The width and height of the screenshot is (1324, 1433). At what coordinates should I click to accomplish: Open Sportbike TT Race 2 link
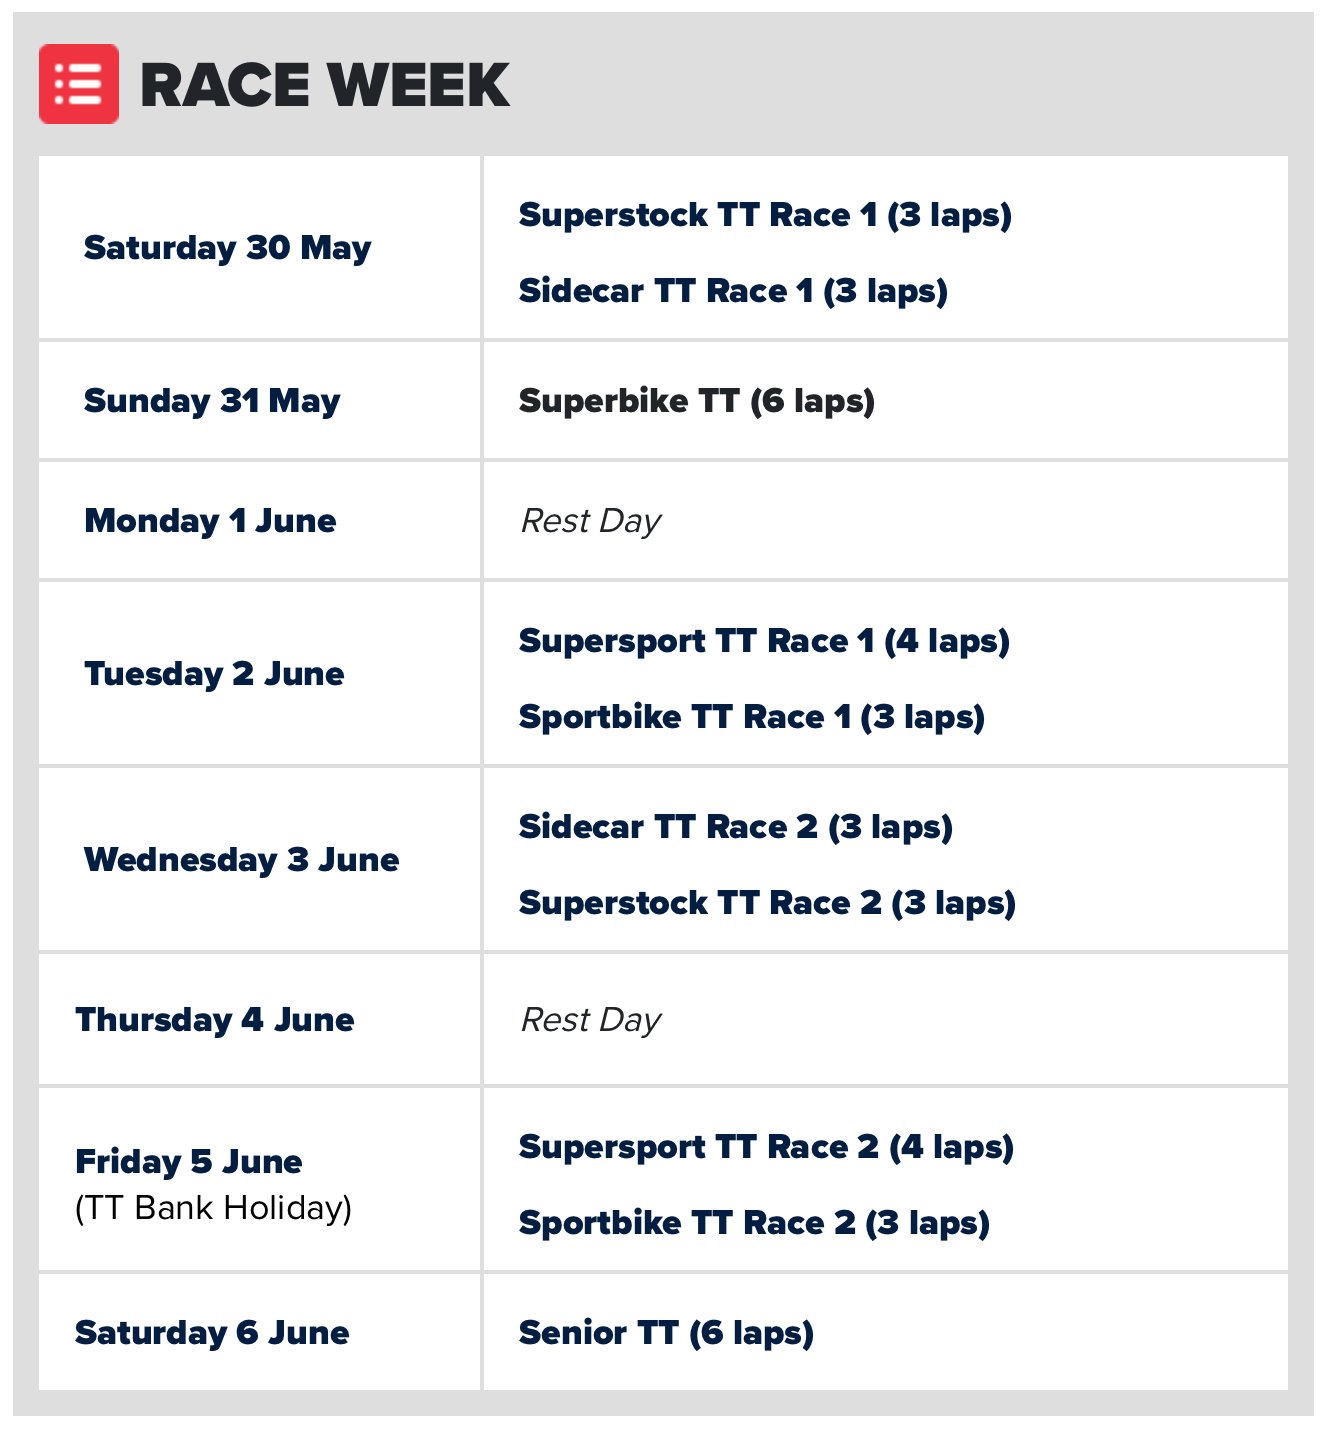click(x=754, y=1223)
